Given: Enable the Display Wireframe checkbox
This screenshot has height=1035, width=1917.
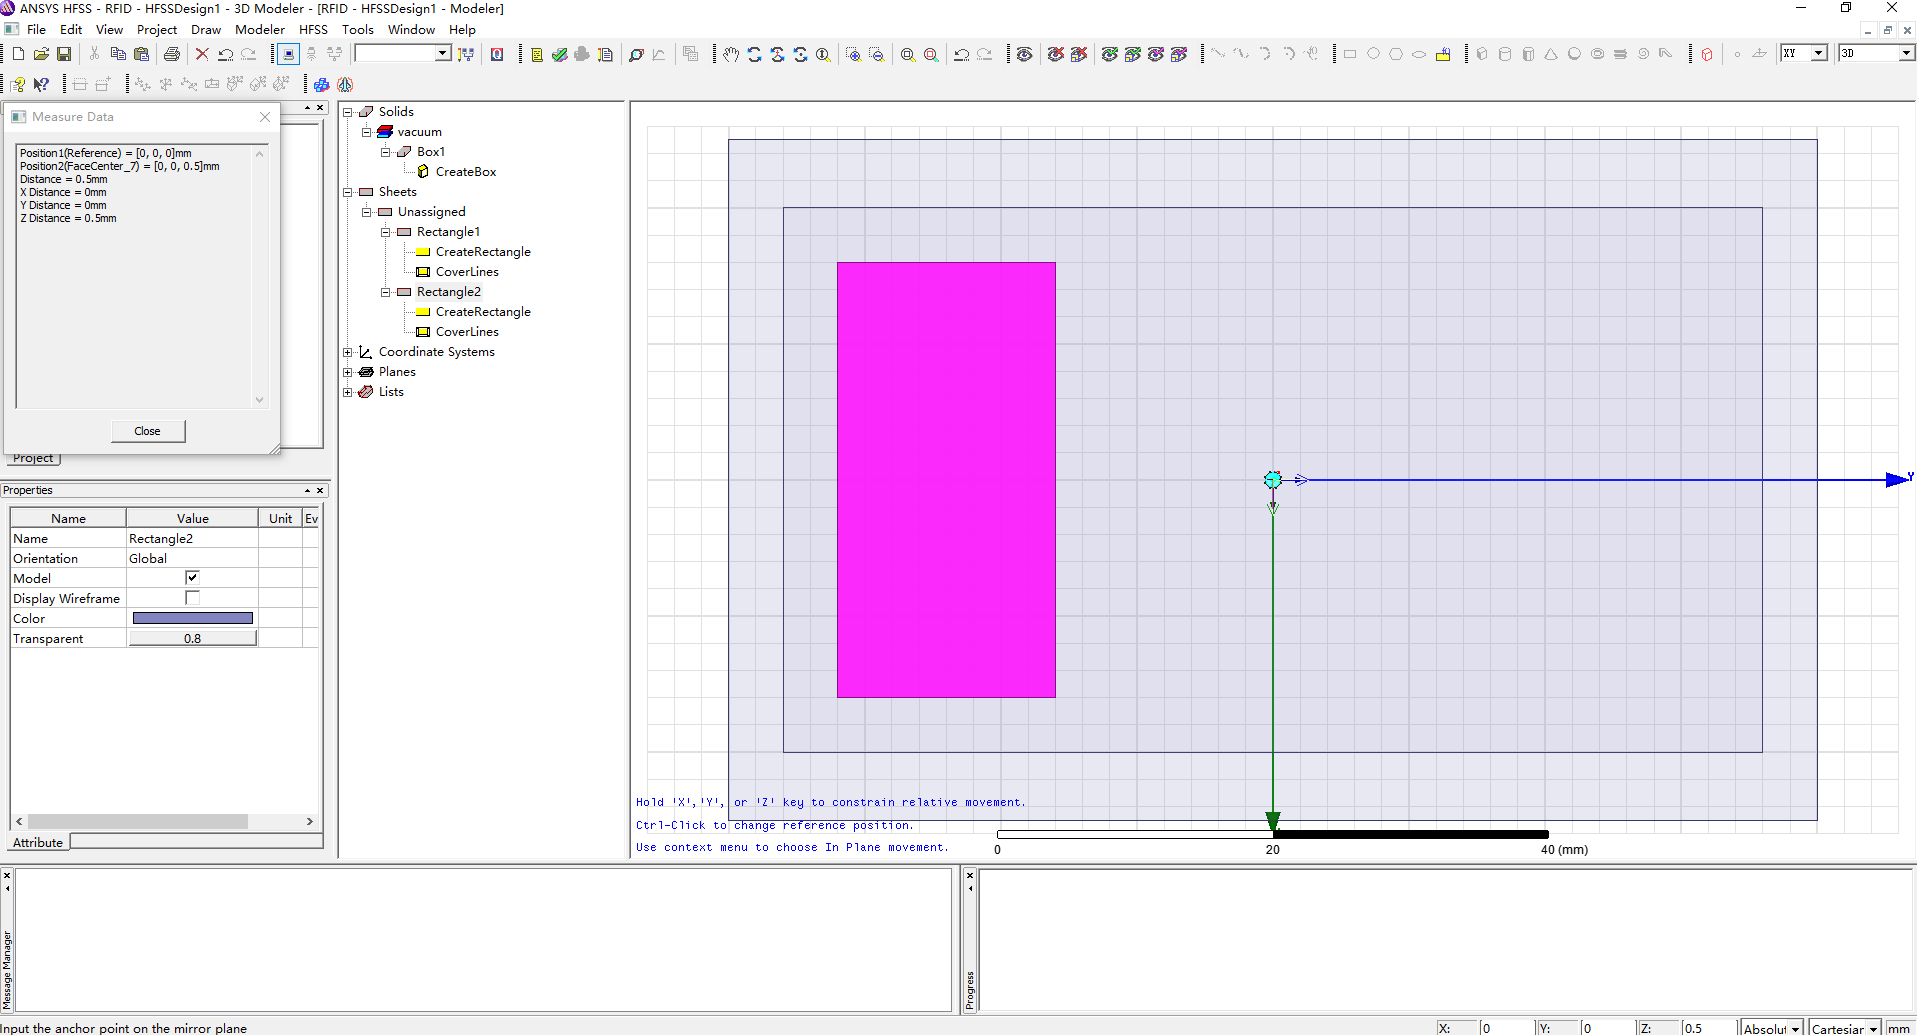Looking at the screenshot, I should 192,598.
